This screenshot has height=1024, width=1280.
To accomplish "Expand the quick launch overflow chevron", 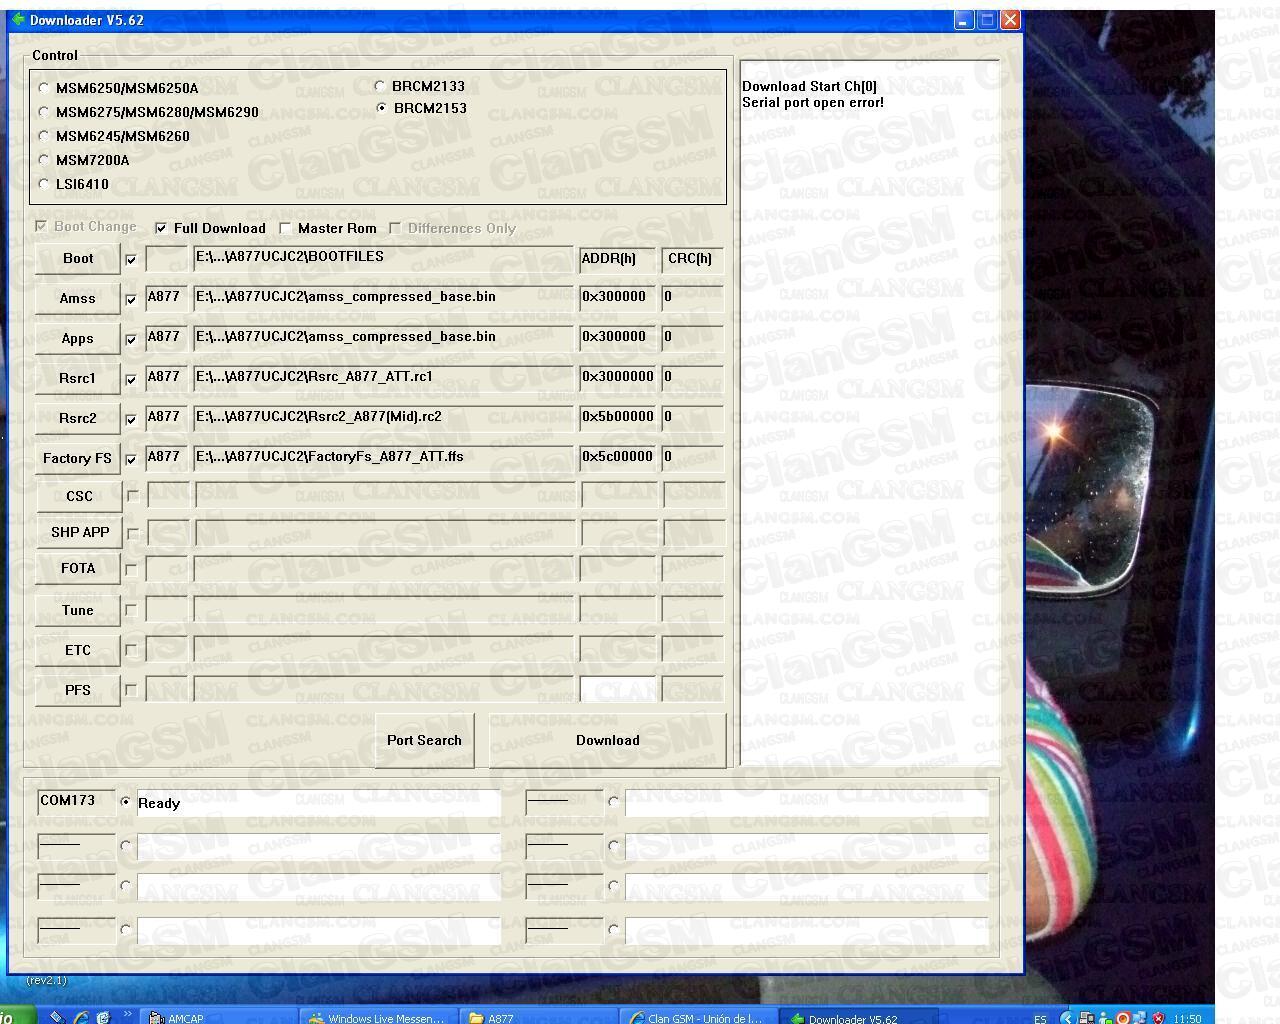I will click(128, 1015).
